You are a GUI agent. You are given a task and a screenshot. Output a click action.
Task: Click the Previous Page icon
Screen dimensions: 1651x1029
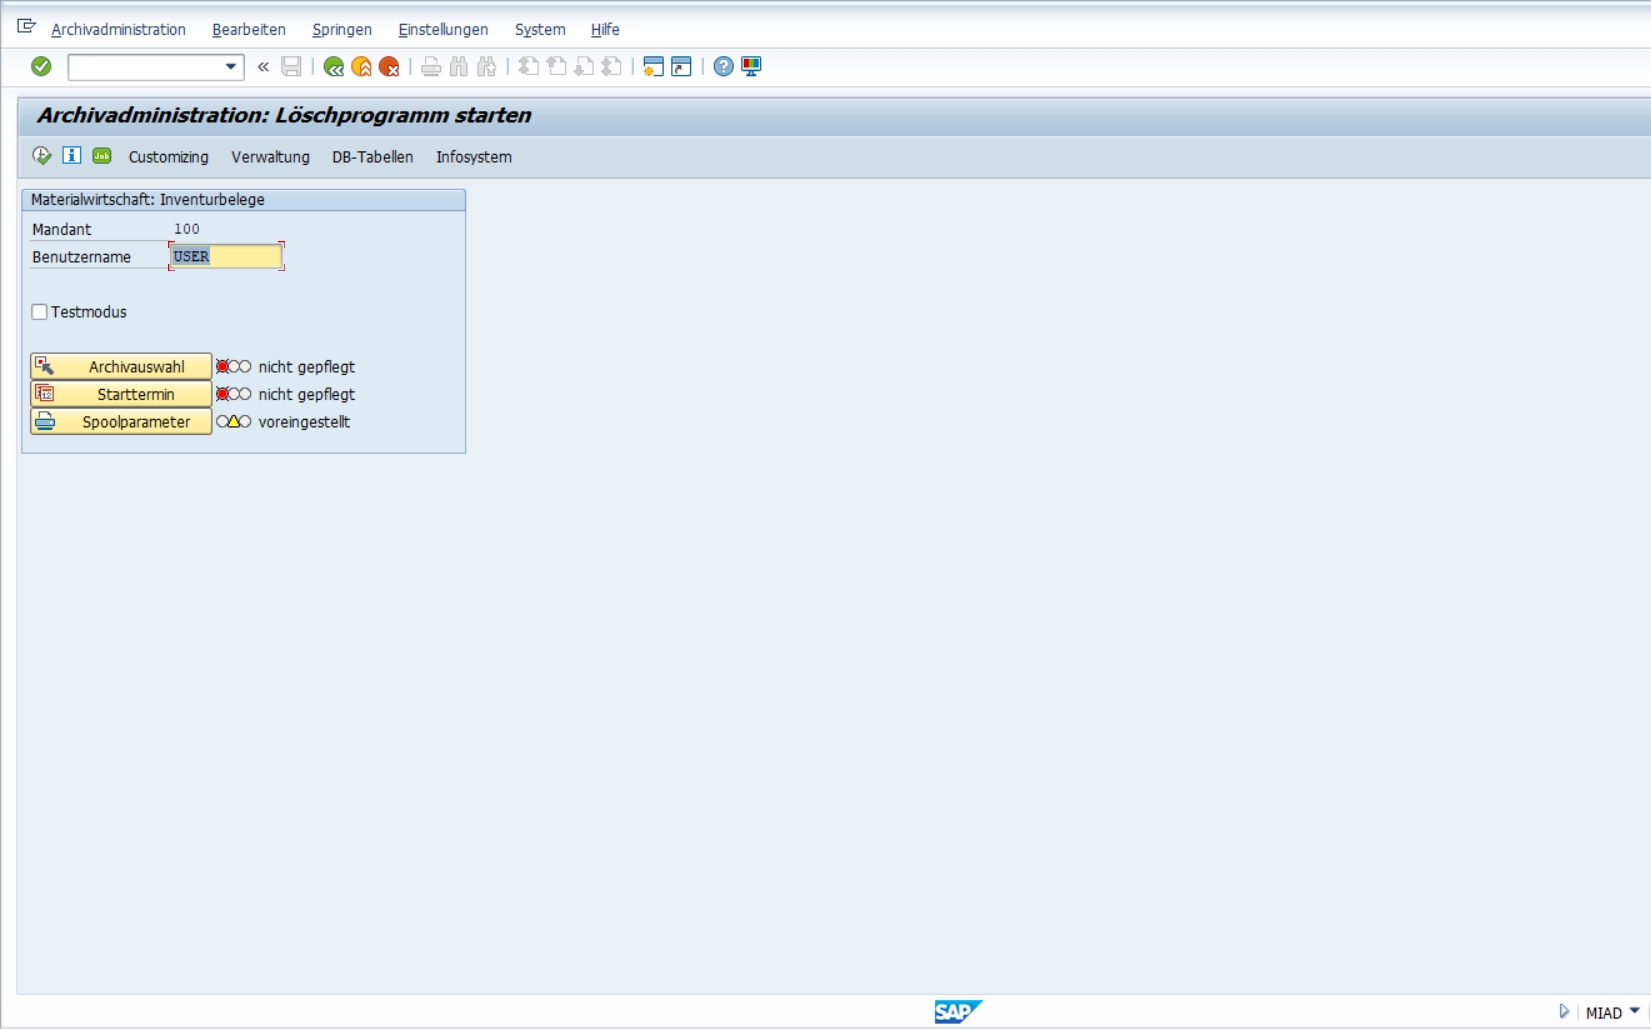pos(557,67)
